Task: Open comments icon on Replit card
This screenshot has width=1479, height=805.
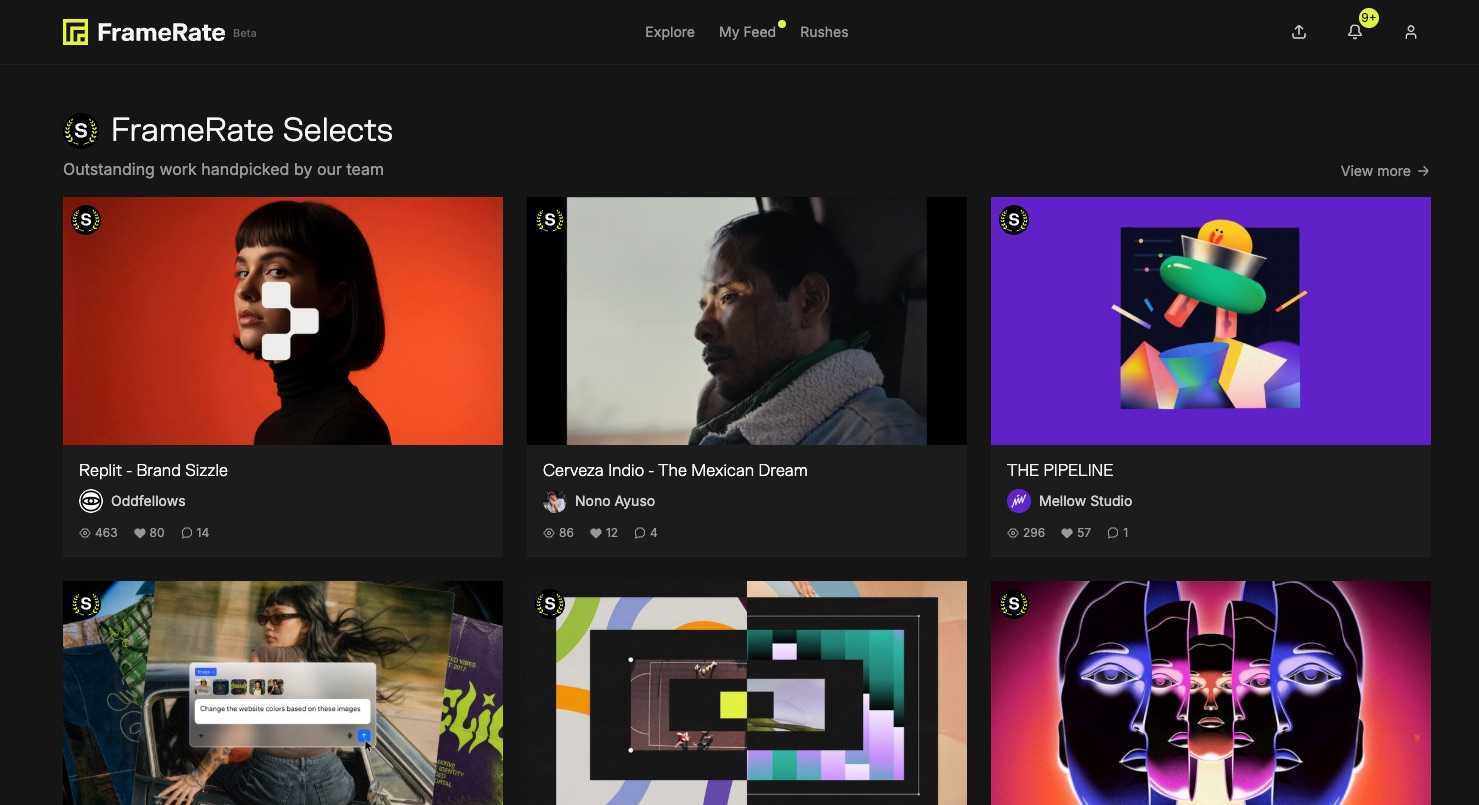Action: (186, 533)
